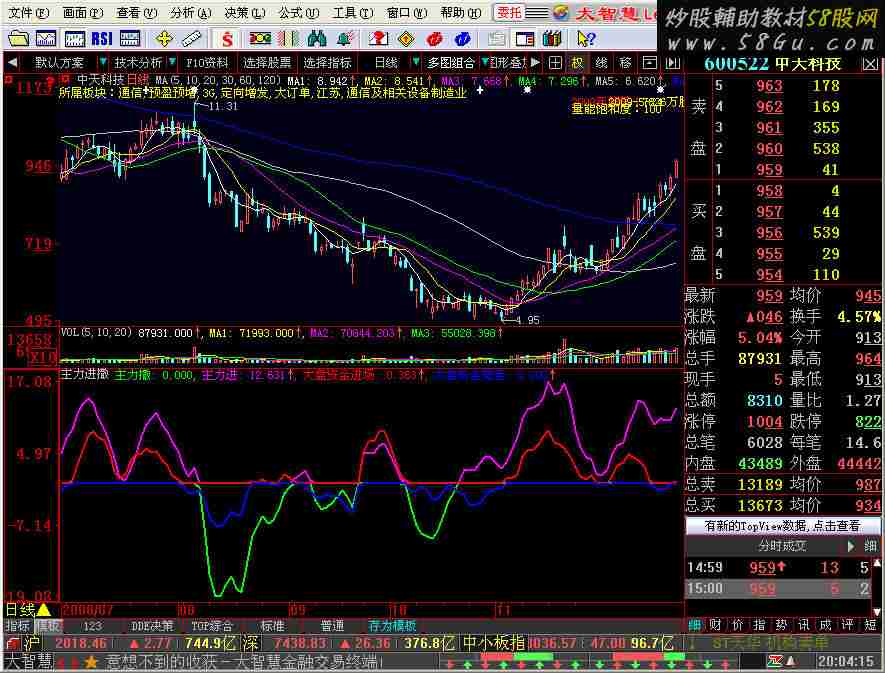Select the ruler measuring tool
Screen dimensions: 885x673
[192, 38]
